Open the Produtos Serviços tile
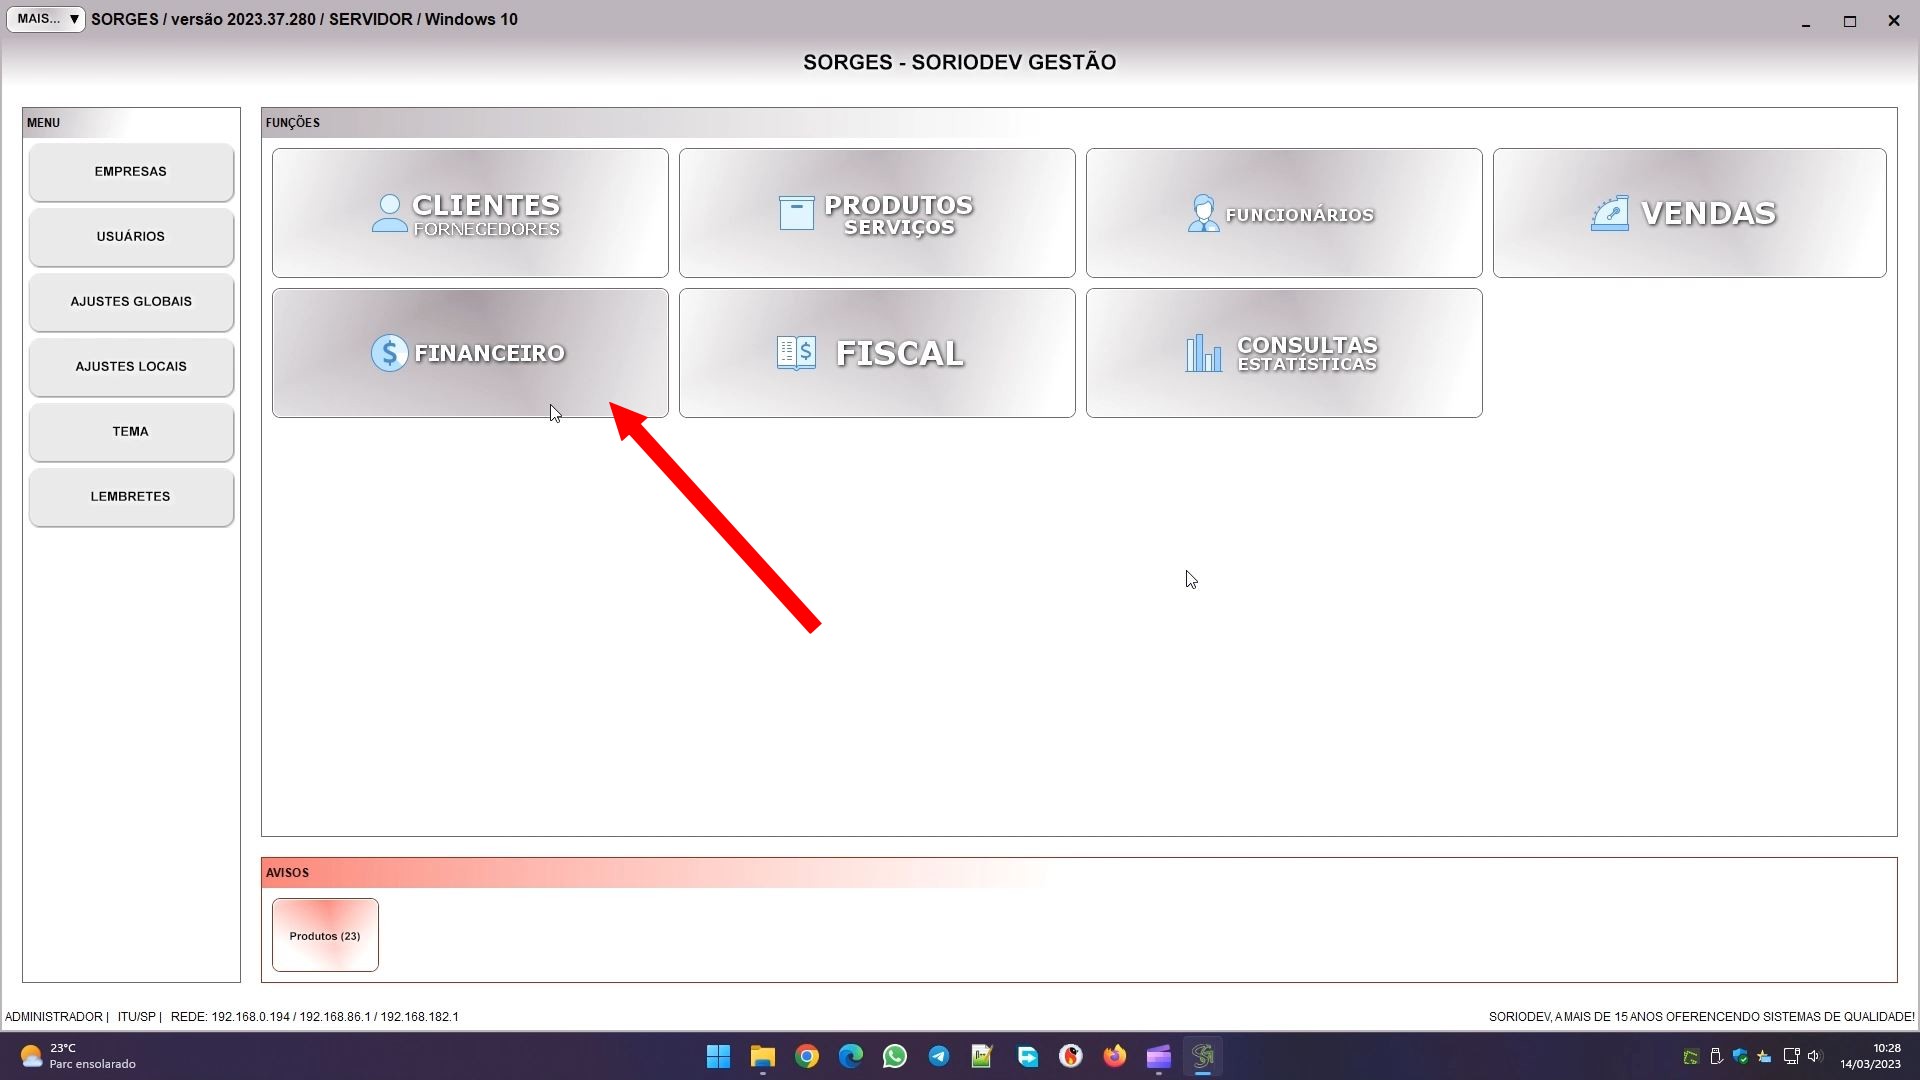1920x1080 pixels. (876, 213)
